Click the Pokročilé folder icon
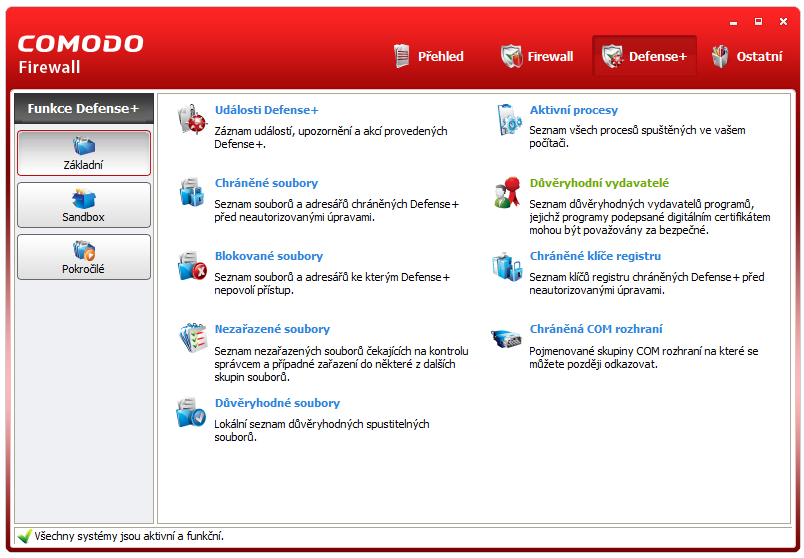Screen dimensions: 804x558 84,250
